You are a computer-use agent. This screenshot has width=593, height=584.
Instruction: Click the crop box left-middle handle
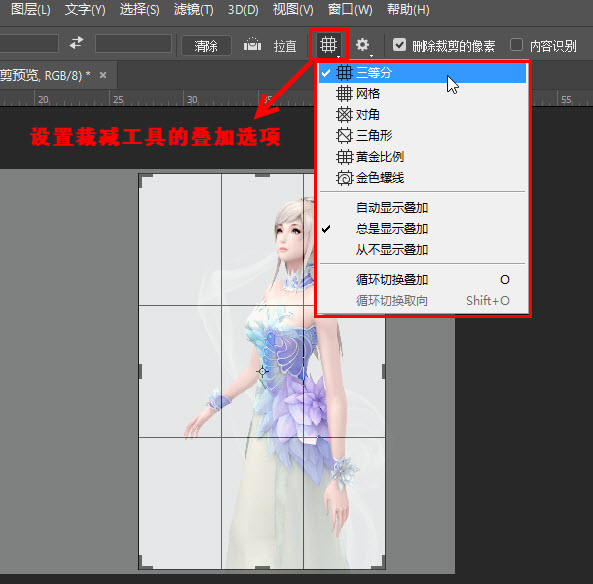tap(140, 371)
